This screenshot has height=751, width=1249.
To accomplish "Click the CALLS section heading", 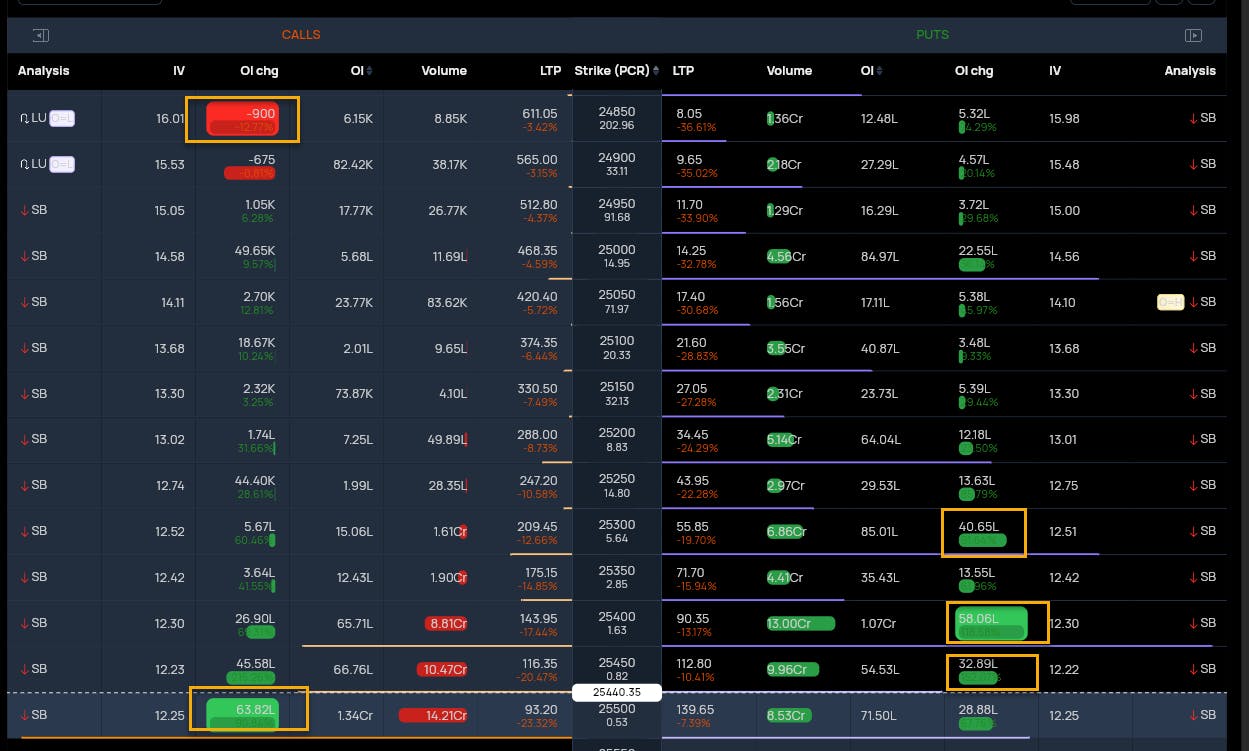I will coord(301,35).
